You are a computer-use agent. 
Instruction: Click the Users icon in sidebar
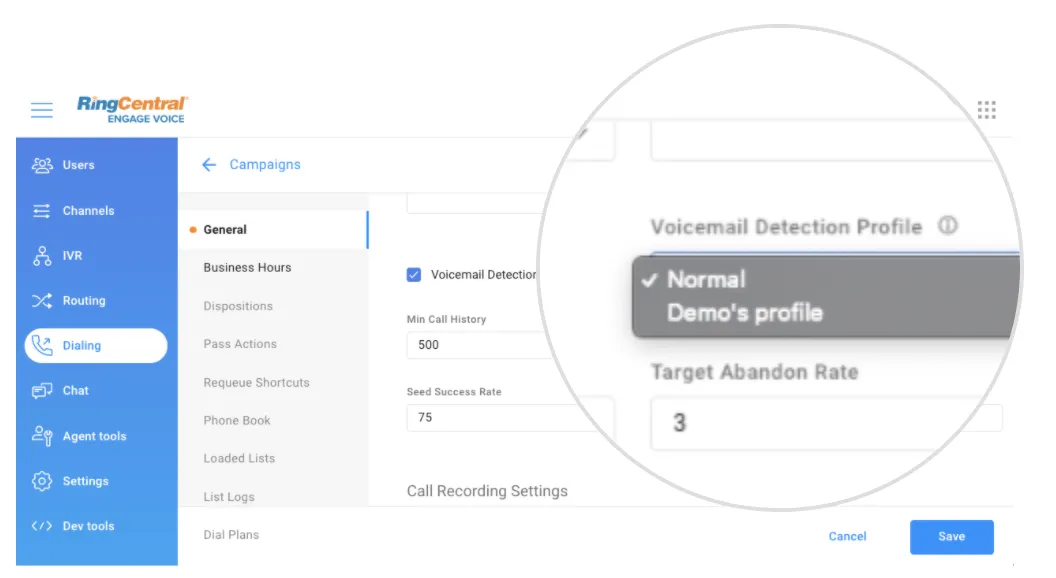tap(42, 165)
